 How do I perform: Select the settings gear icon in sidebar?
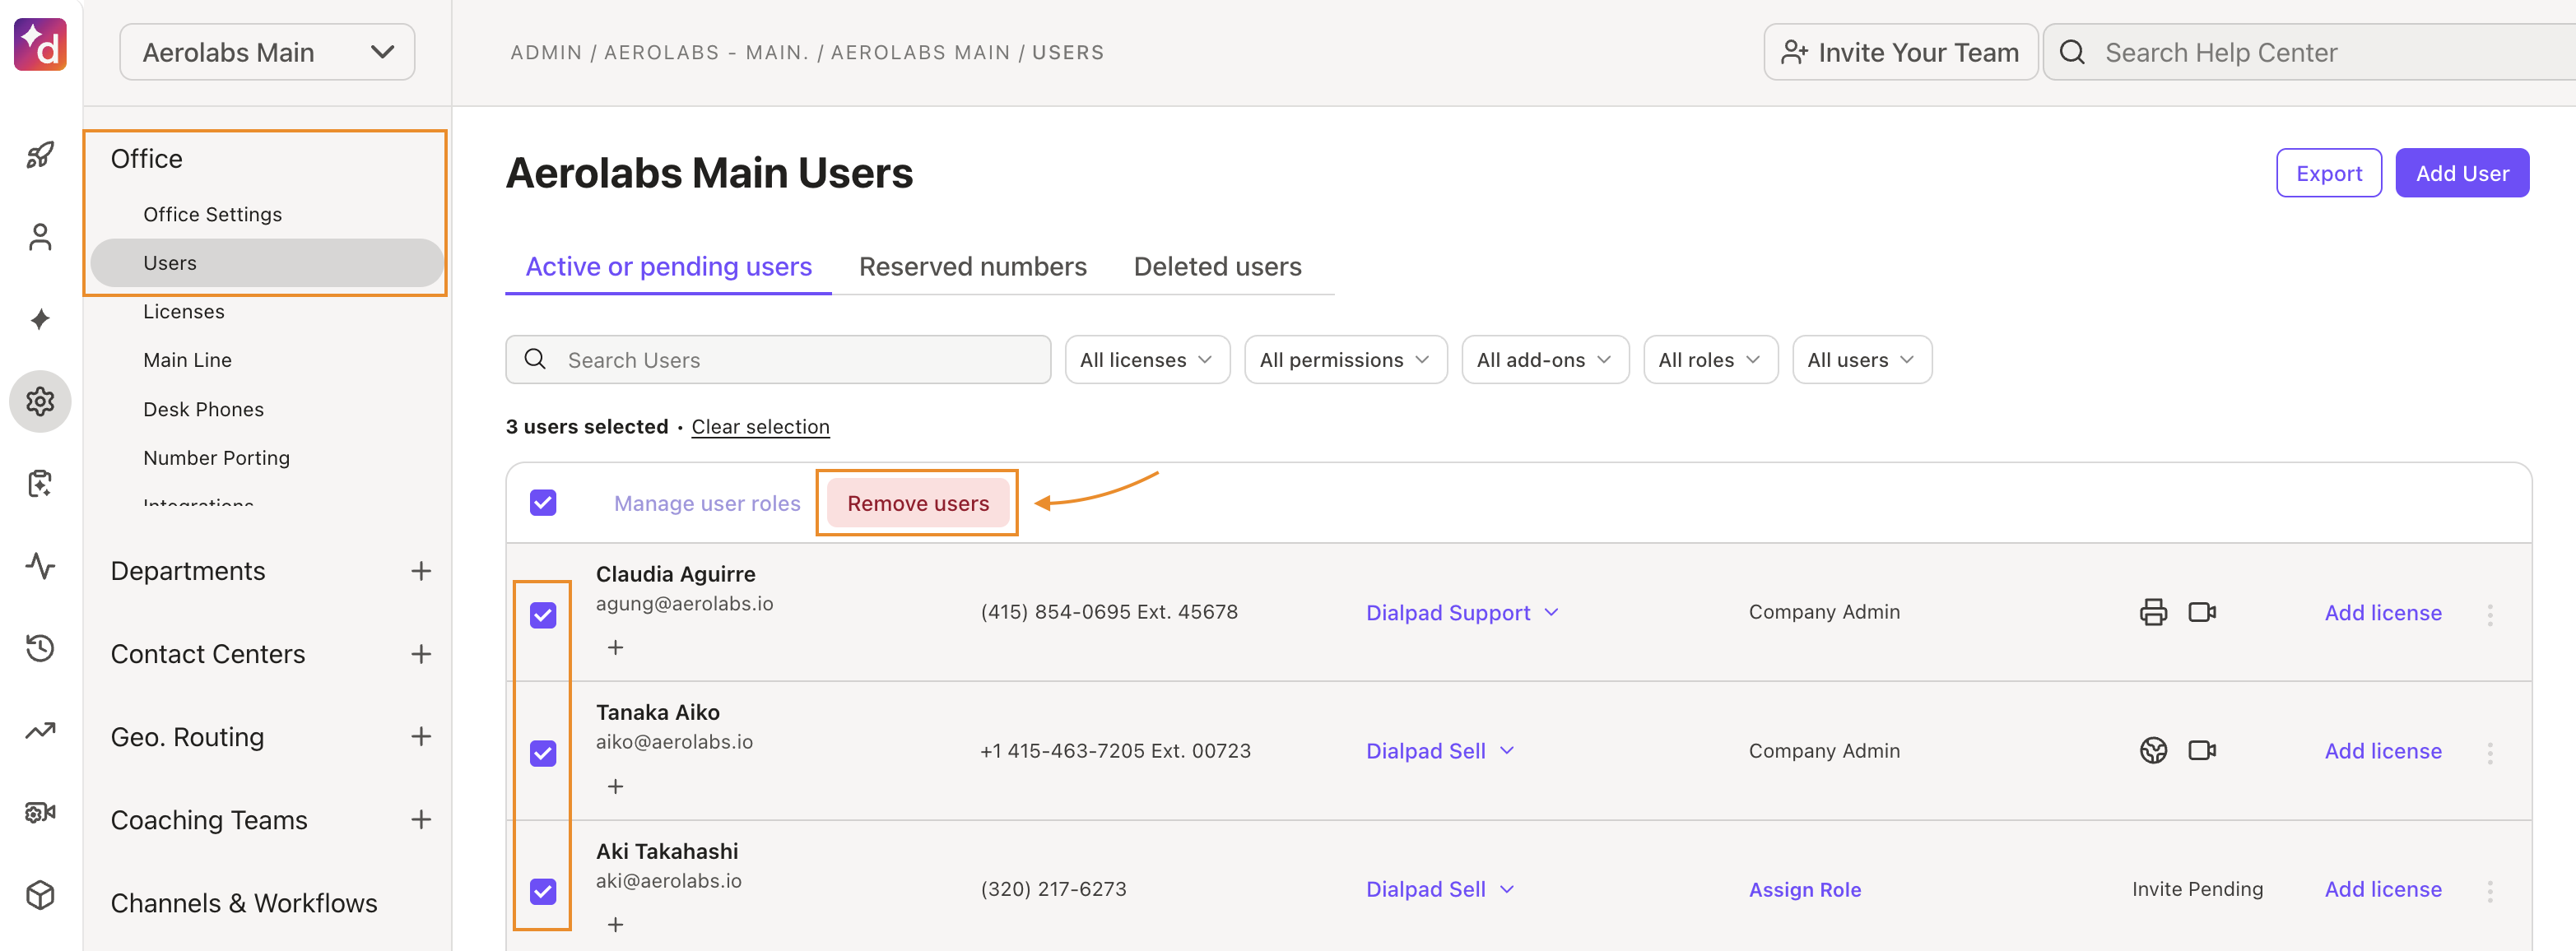(40, 402)
